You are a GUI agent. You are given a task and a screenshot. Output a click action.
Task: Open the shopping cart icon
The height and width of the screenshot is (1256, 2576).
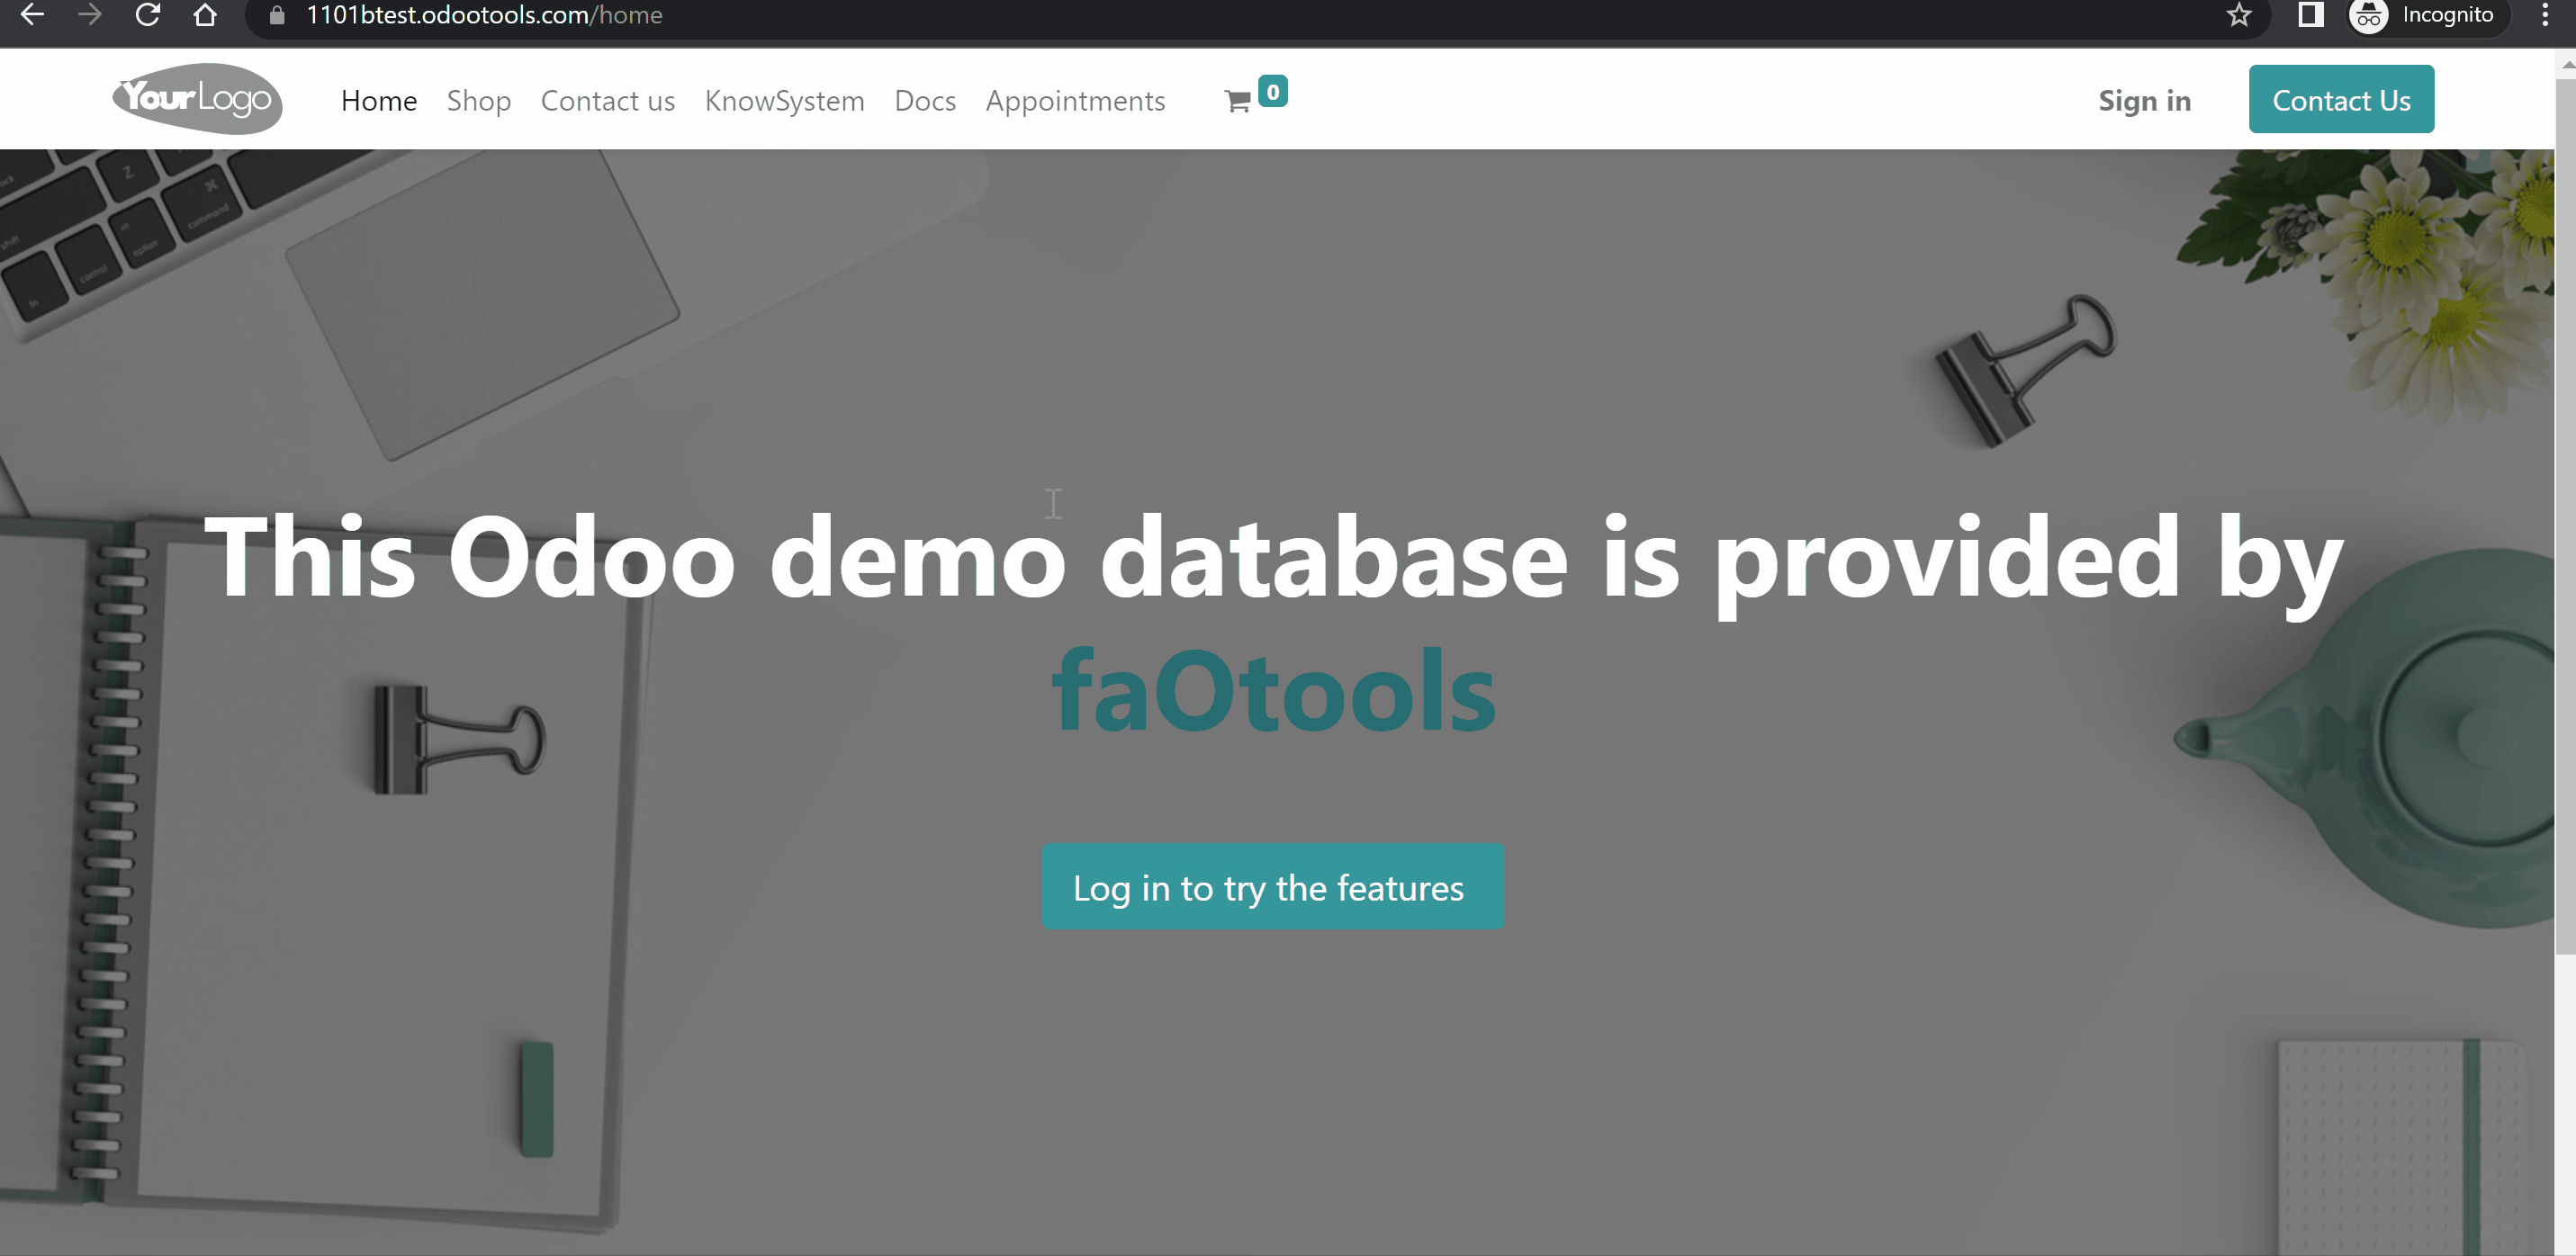[x=1237, y=101]
